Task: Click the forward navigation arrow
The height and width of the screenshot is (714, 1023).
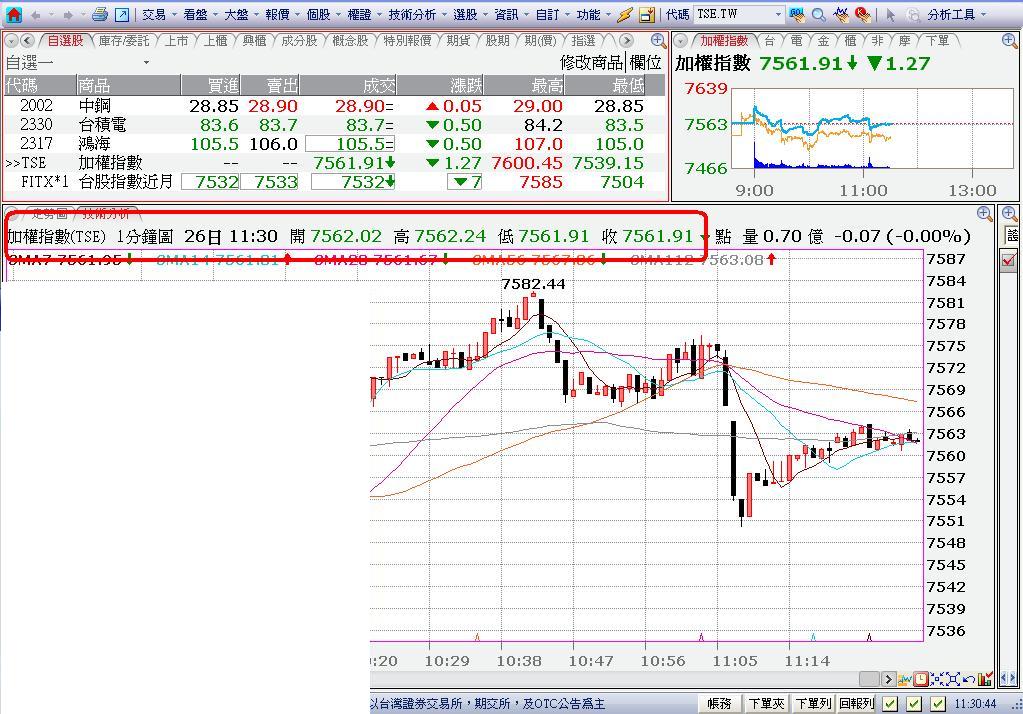Action: (x=67, y=14)
